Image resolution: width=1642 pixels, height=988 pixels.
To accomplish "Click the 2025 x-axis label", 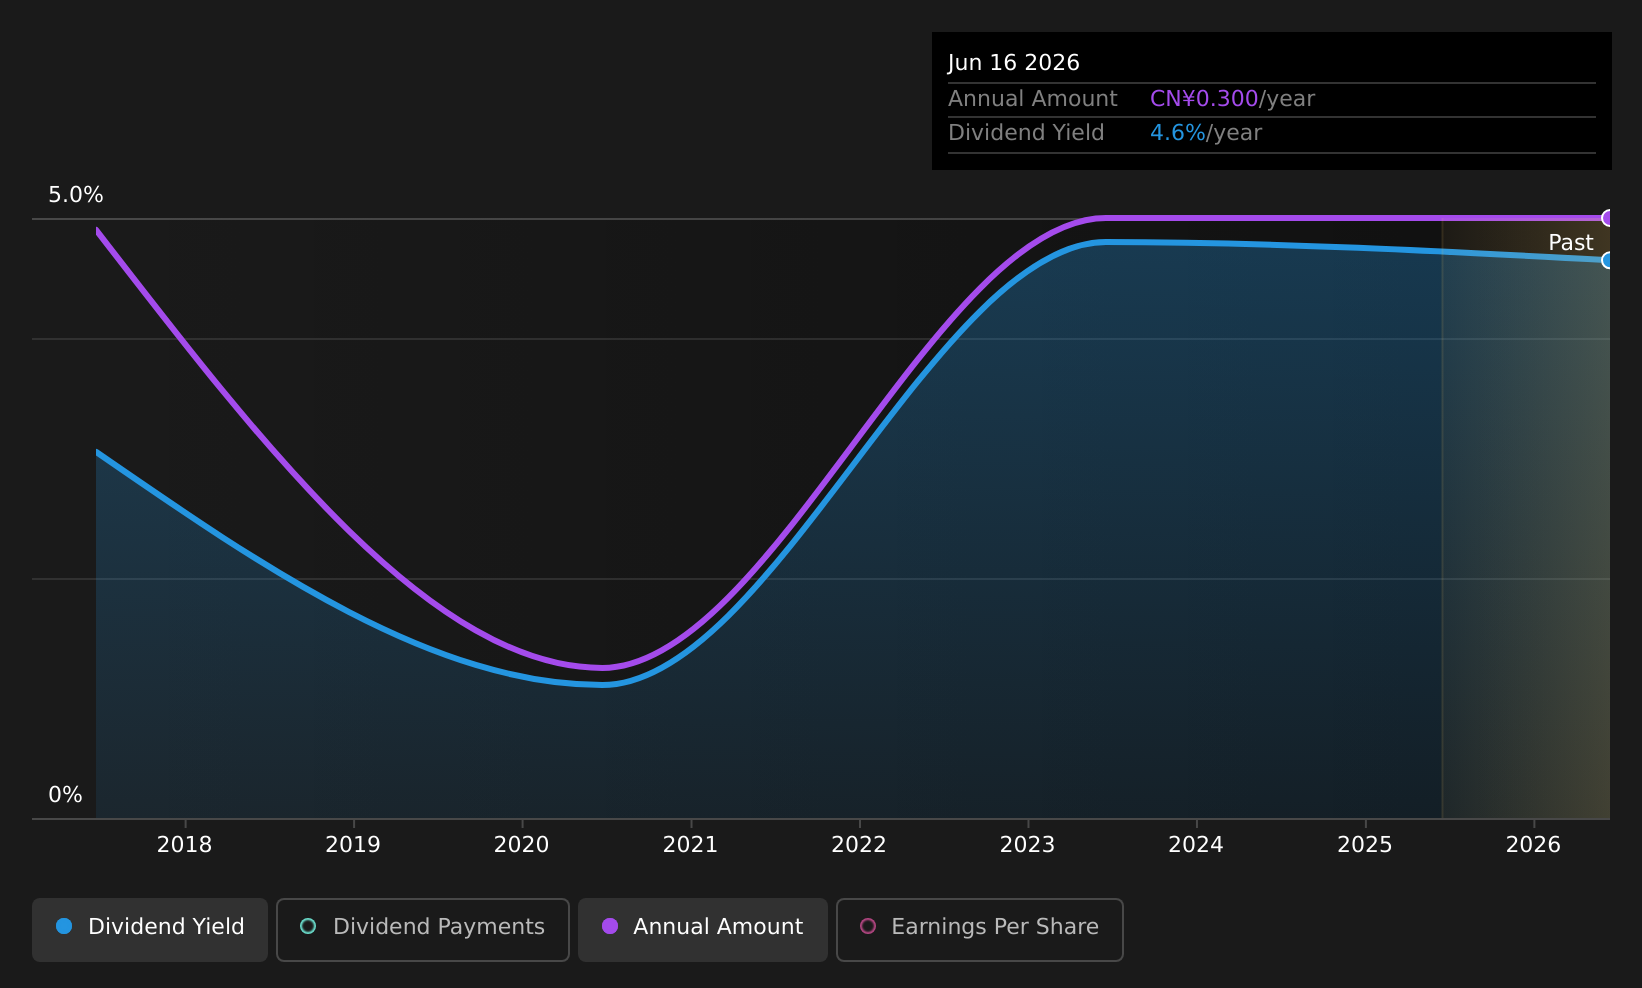I will point(1365,845).
